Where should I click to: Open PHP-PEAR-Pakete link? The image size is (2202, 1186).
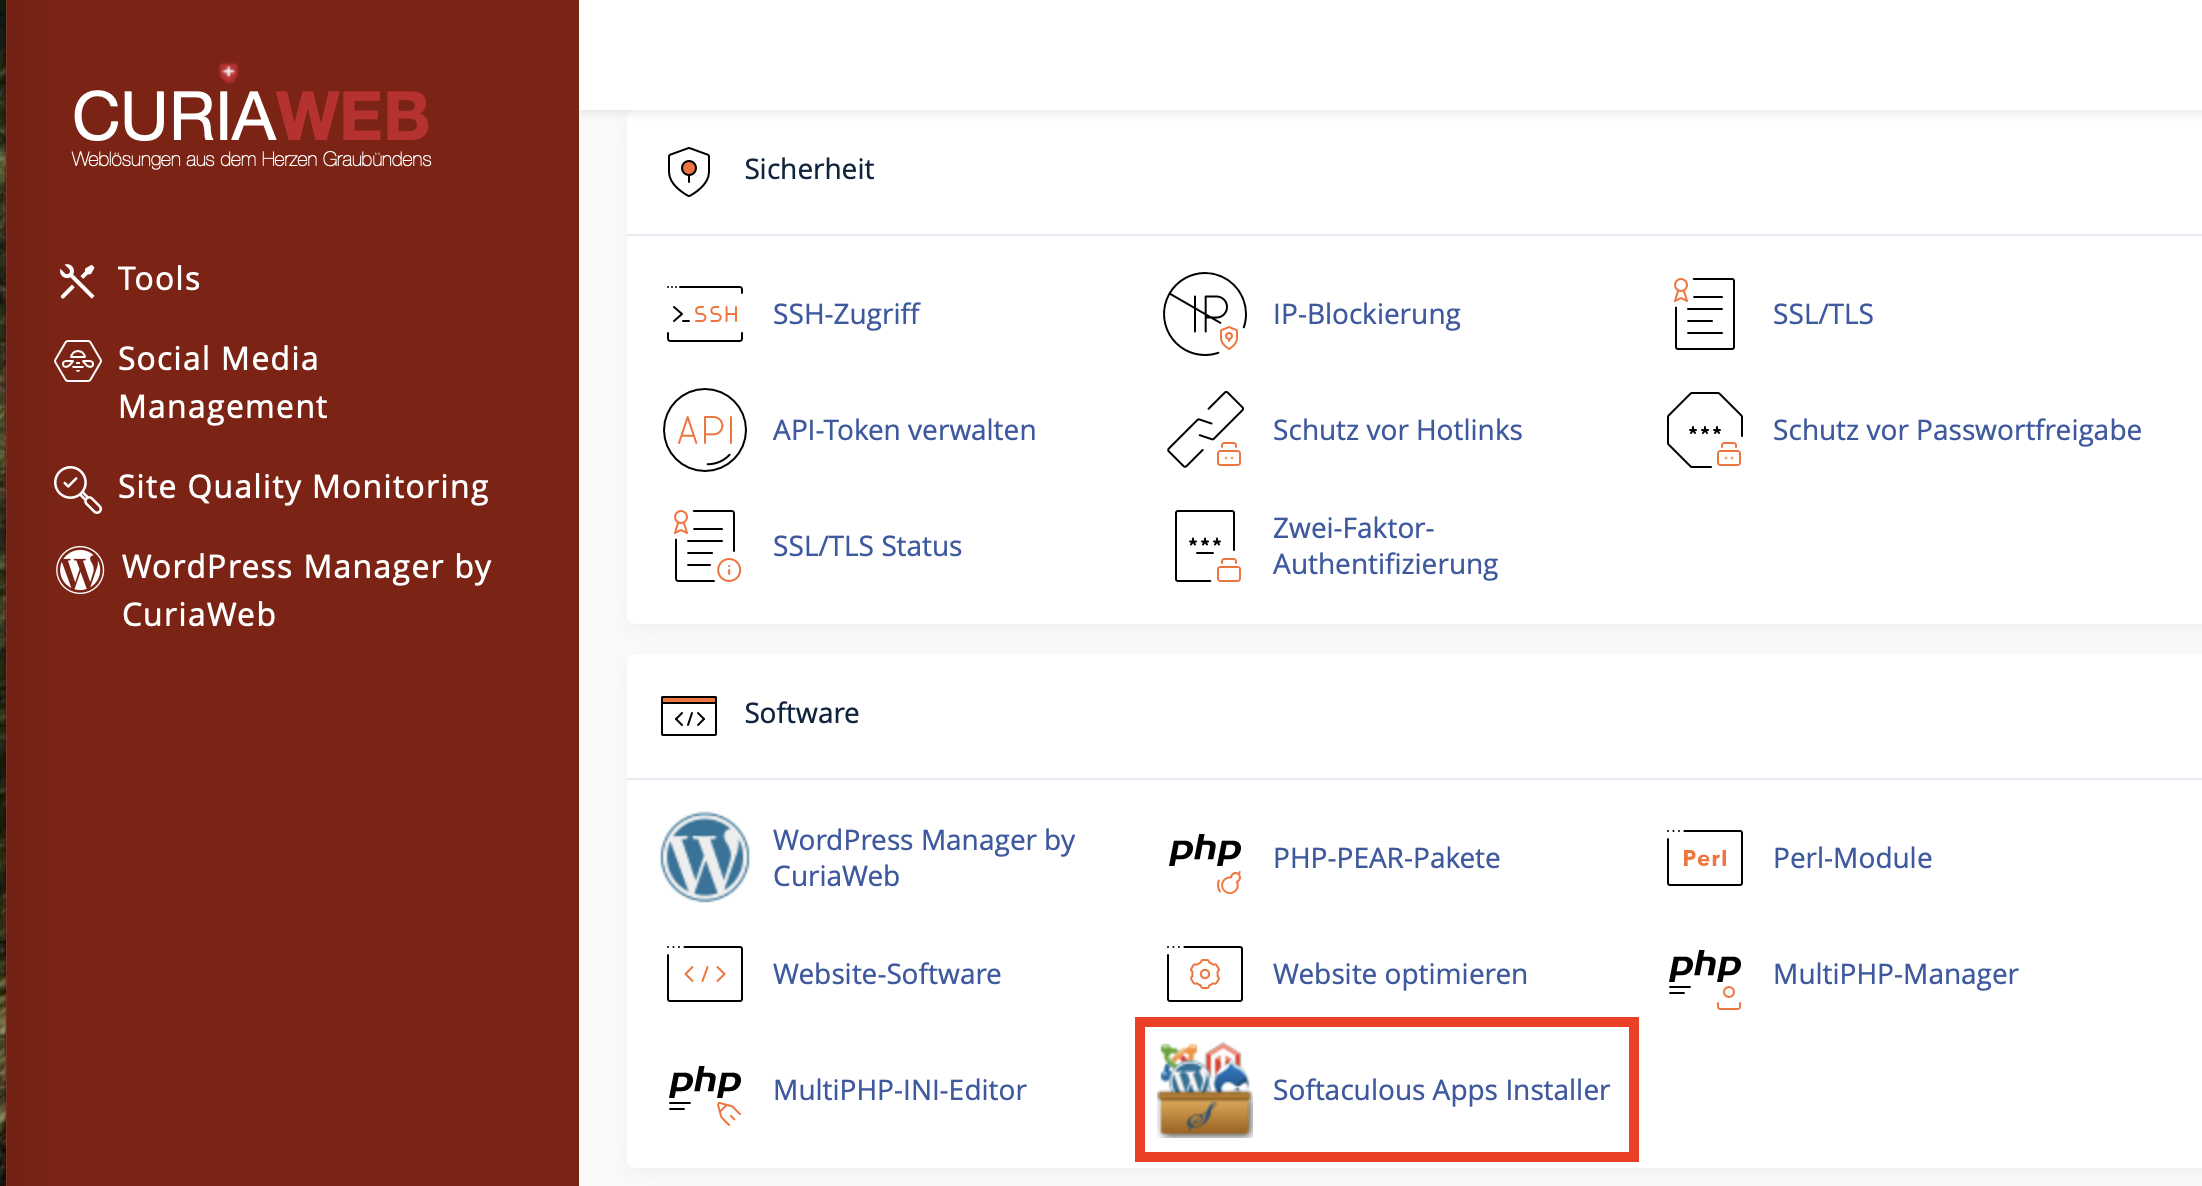[x=1386, y=858]
